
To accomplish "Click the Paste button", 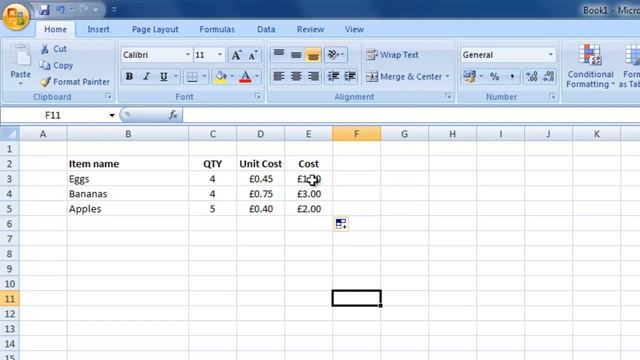I will [20, 64].
